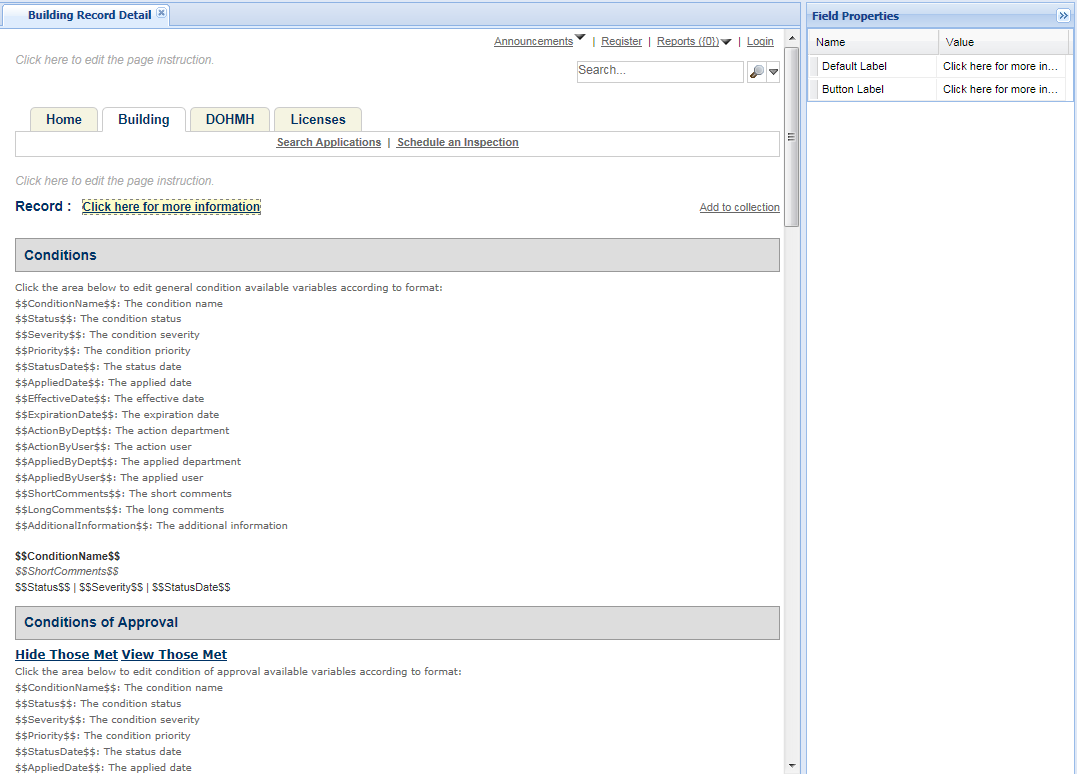Switch to the Home tab
This screenshot has width=1077, height=774.
pos(64,119)
